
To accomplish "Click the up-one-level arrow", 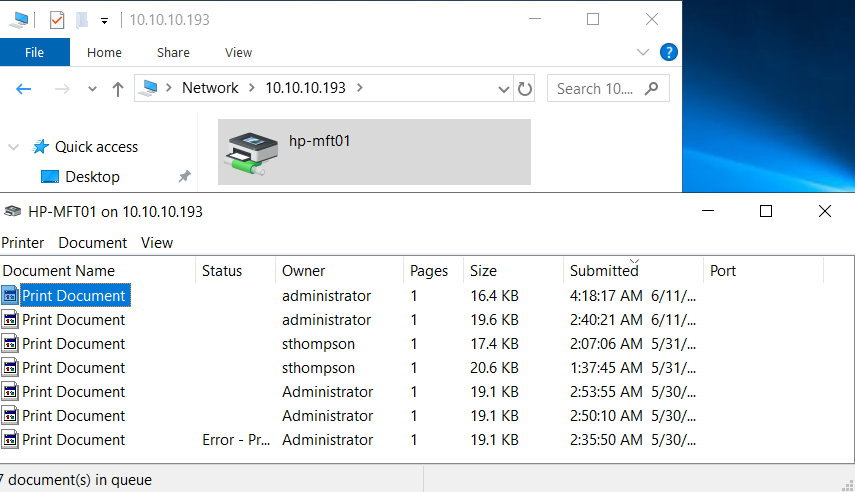I will point(117,89).
